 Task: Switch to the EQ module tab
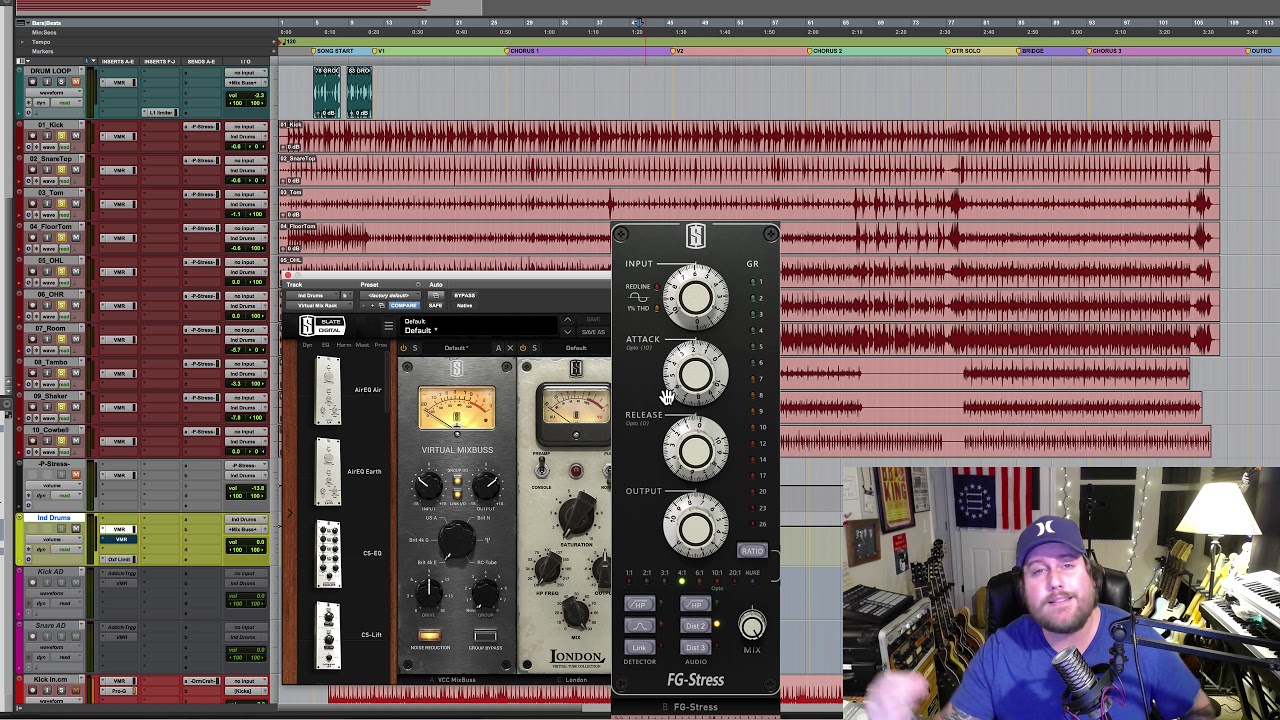325,345
